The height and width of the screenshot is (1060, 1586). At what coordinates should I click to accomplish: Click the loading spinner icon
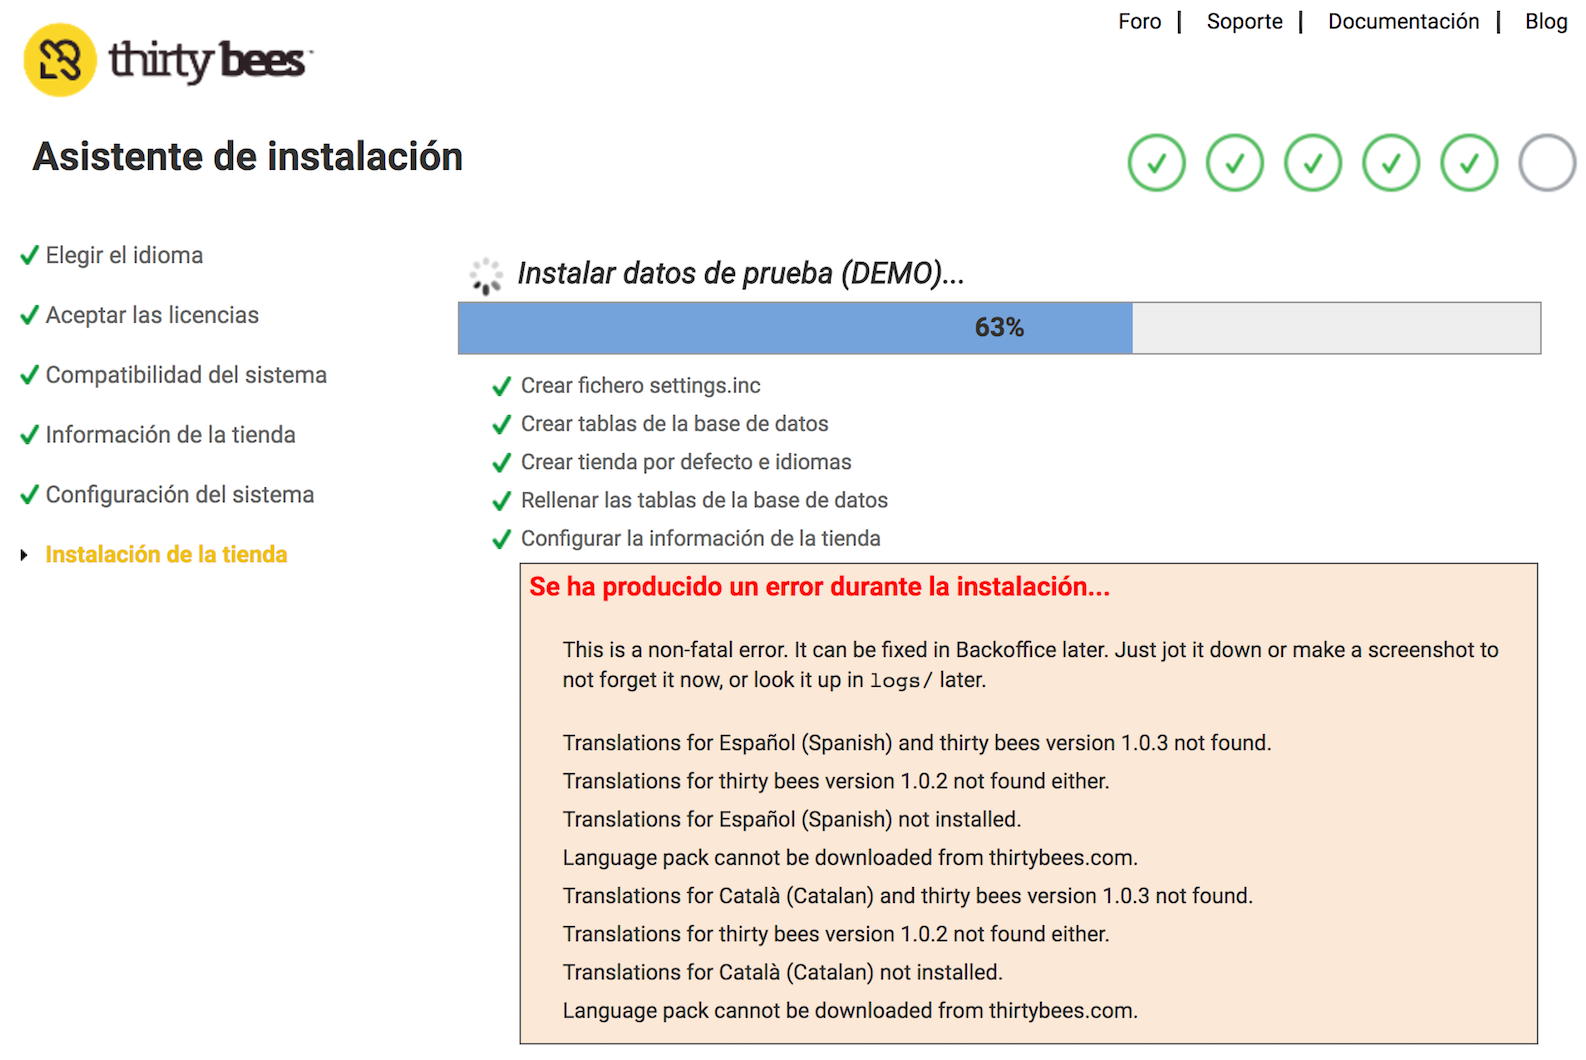[x=486, y=276]
